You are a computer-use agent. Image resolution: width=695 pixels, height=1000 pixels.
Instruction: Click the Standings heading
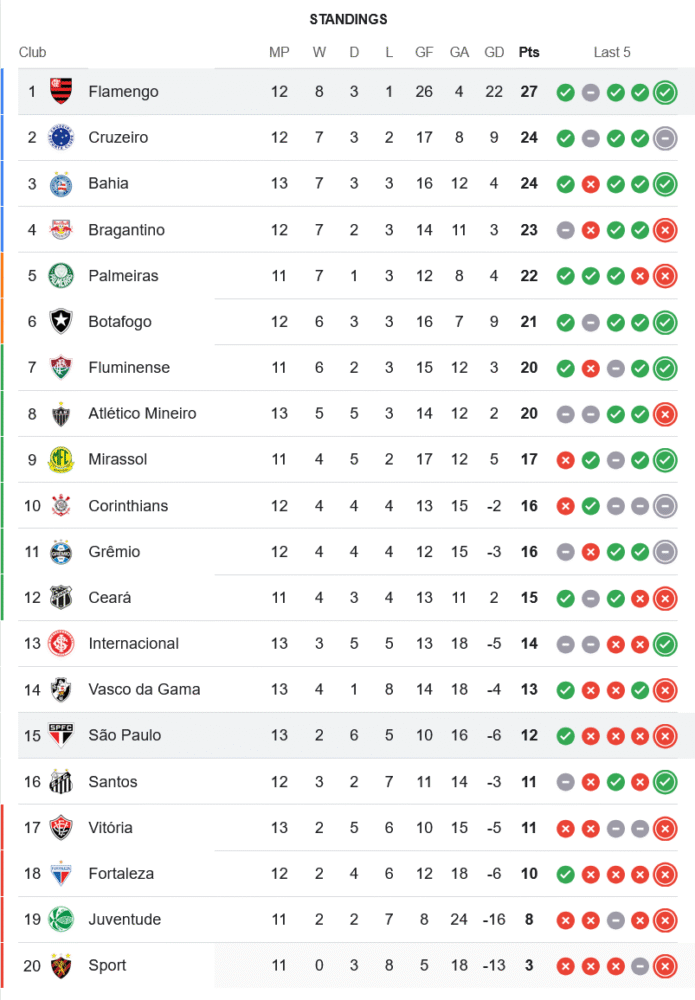(x=348, y=19)
